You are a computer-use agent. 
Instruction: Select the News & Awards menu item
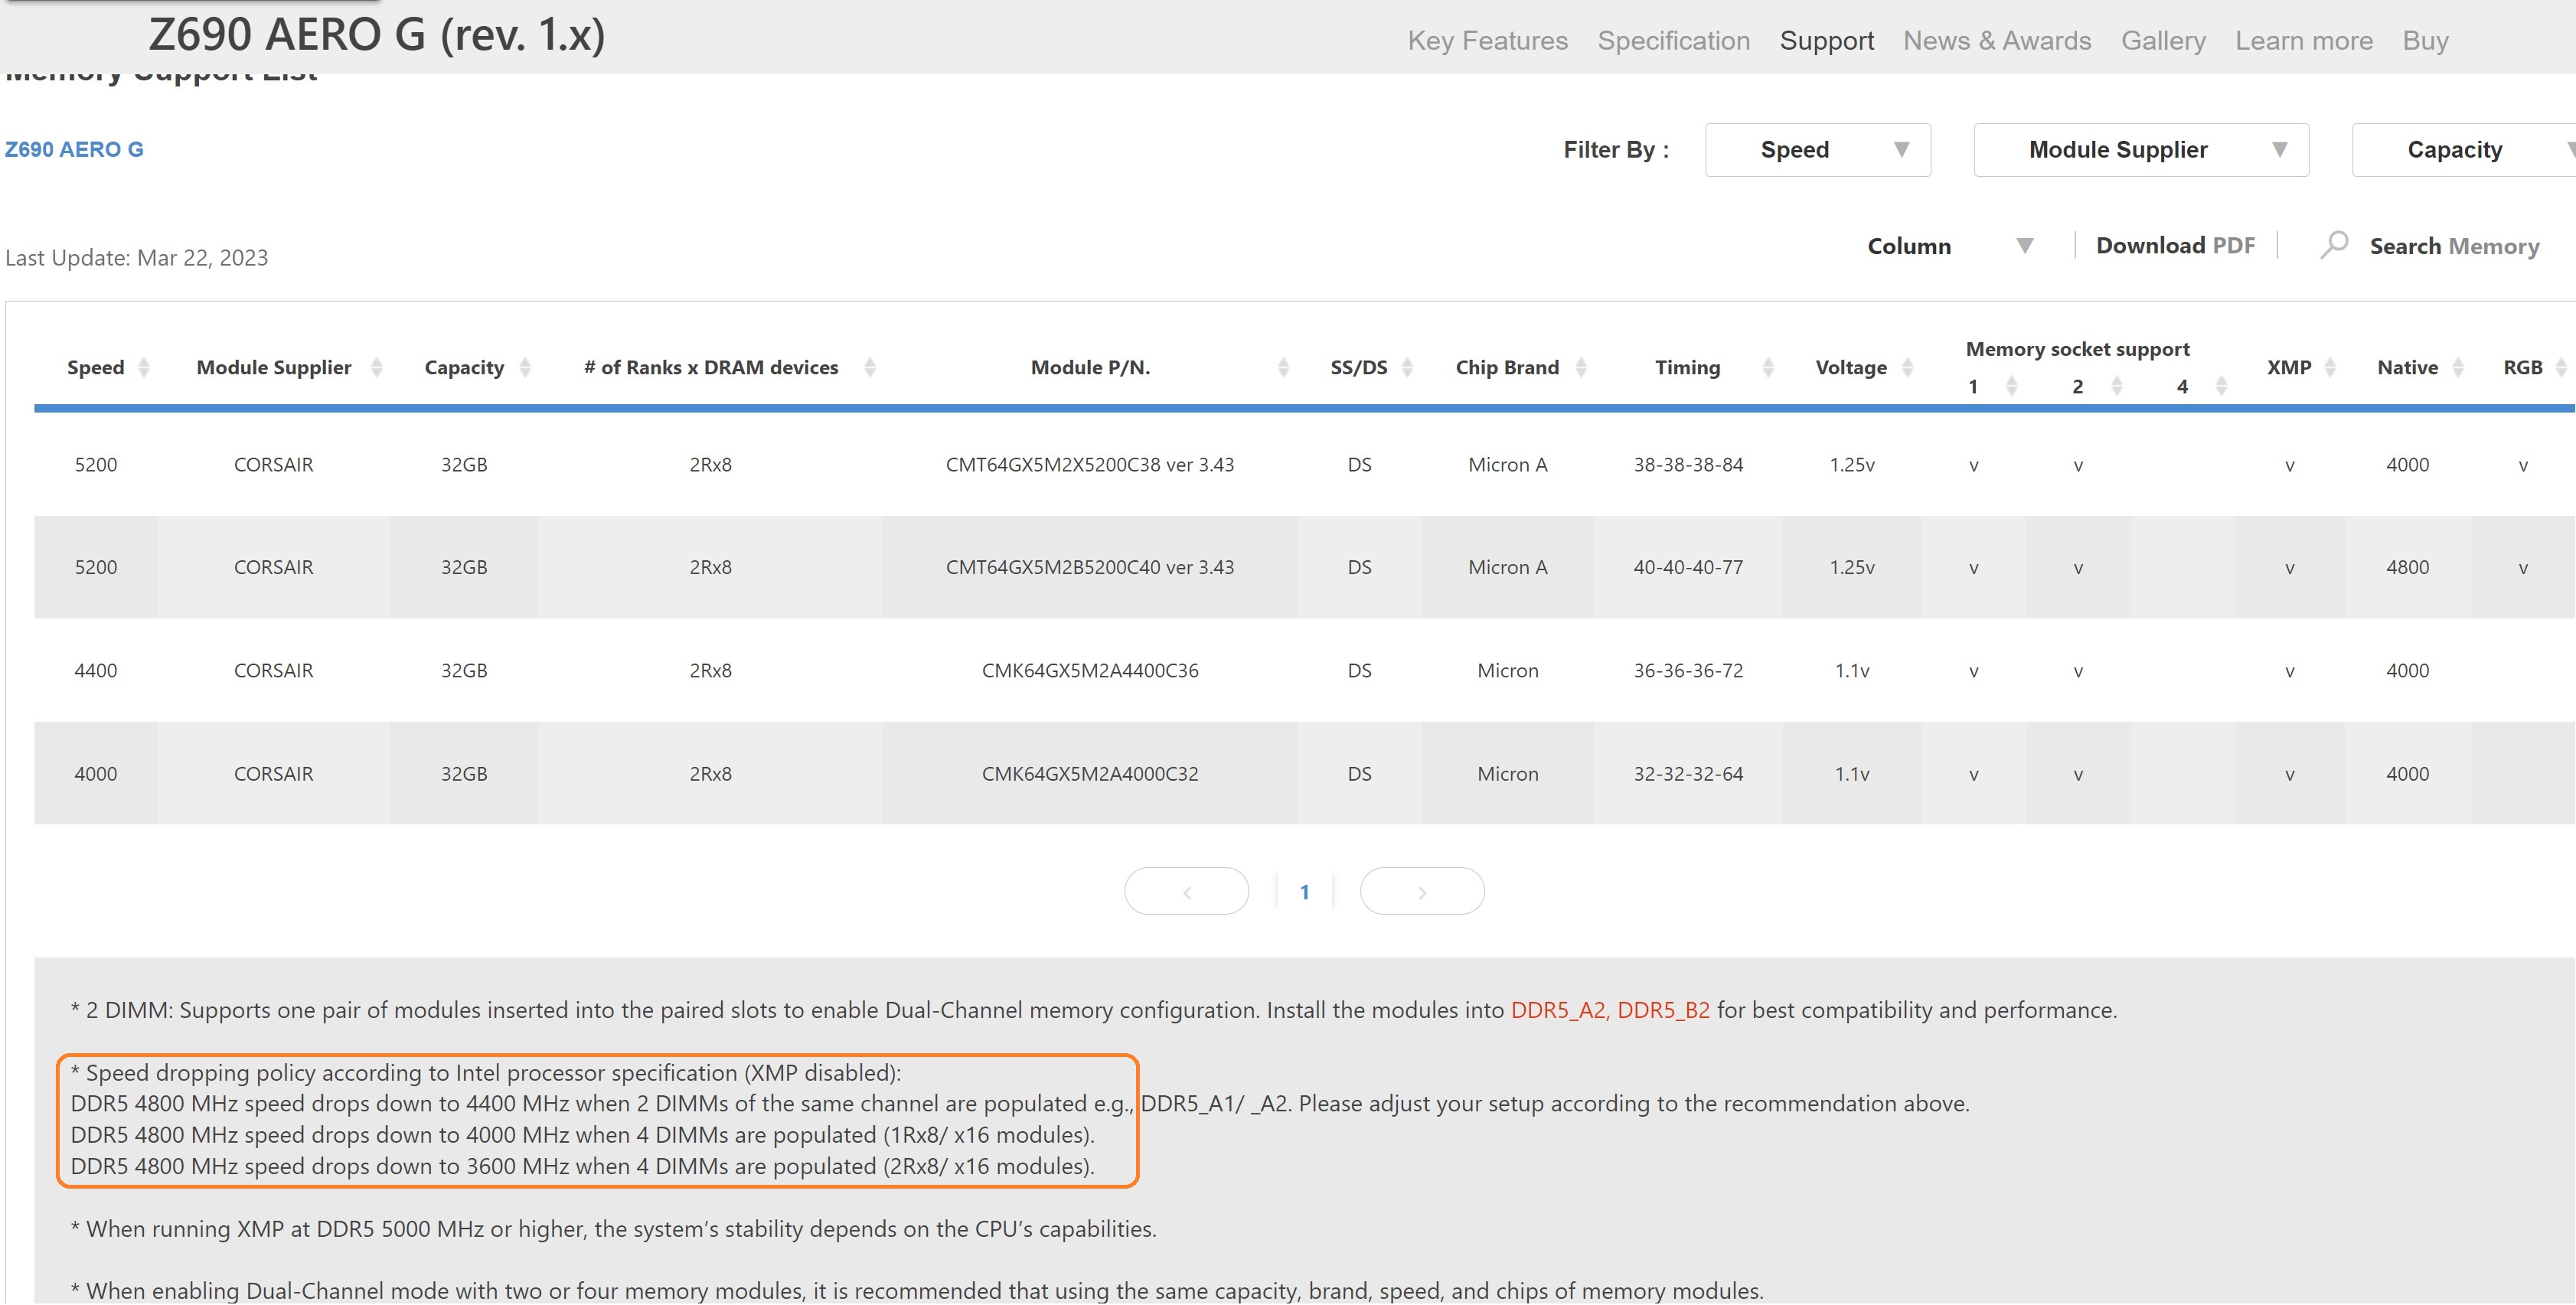click(x=1997, y=40)
